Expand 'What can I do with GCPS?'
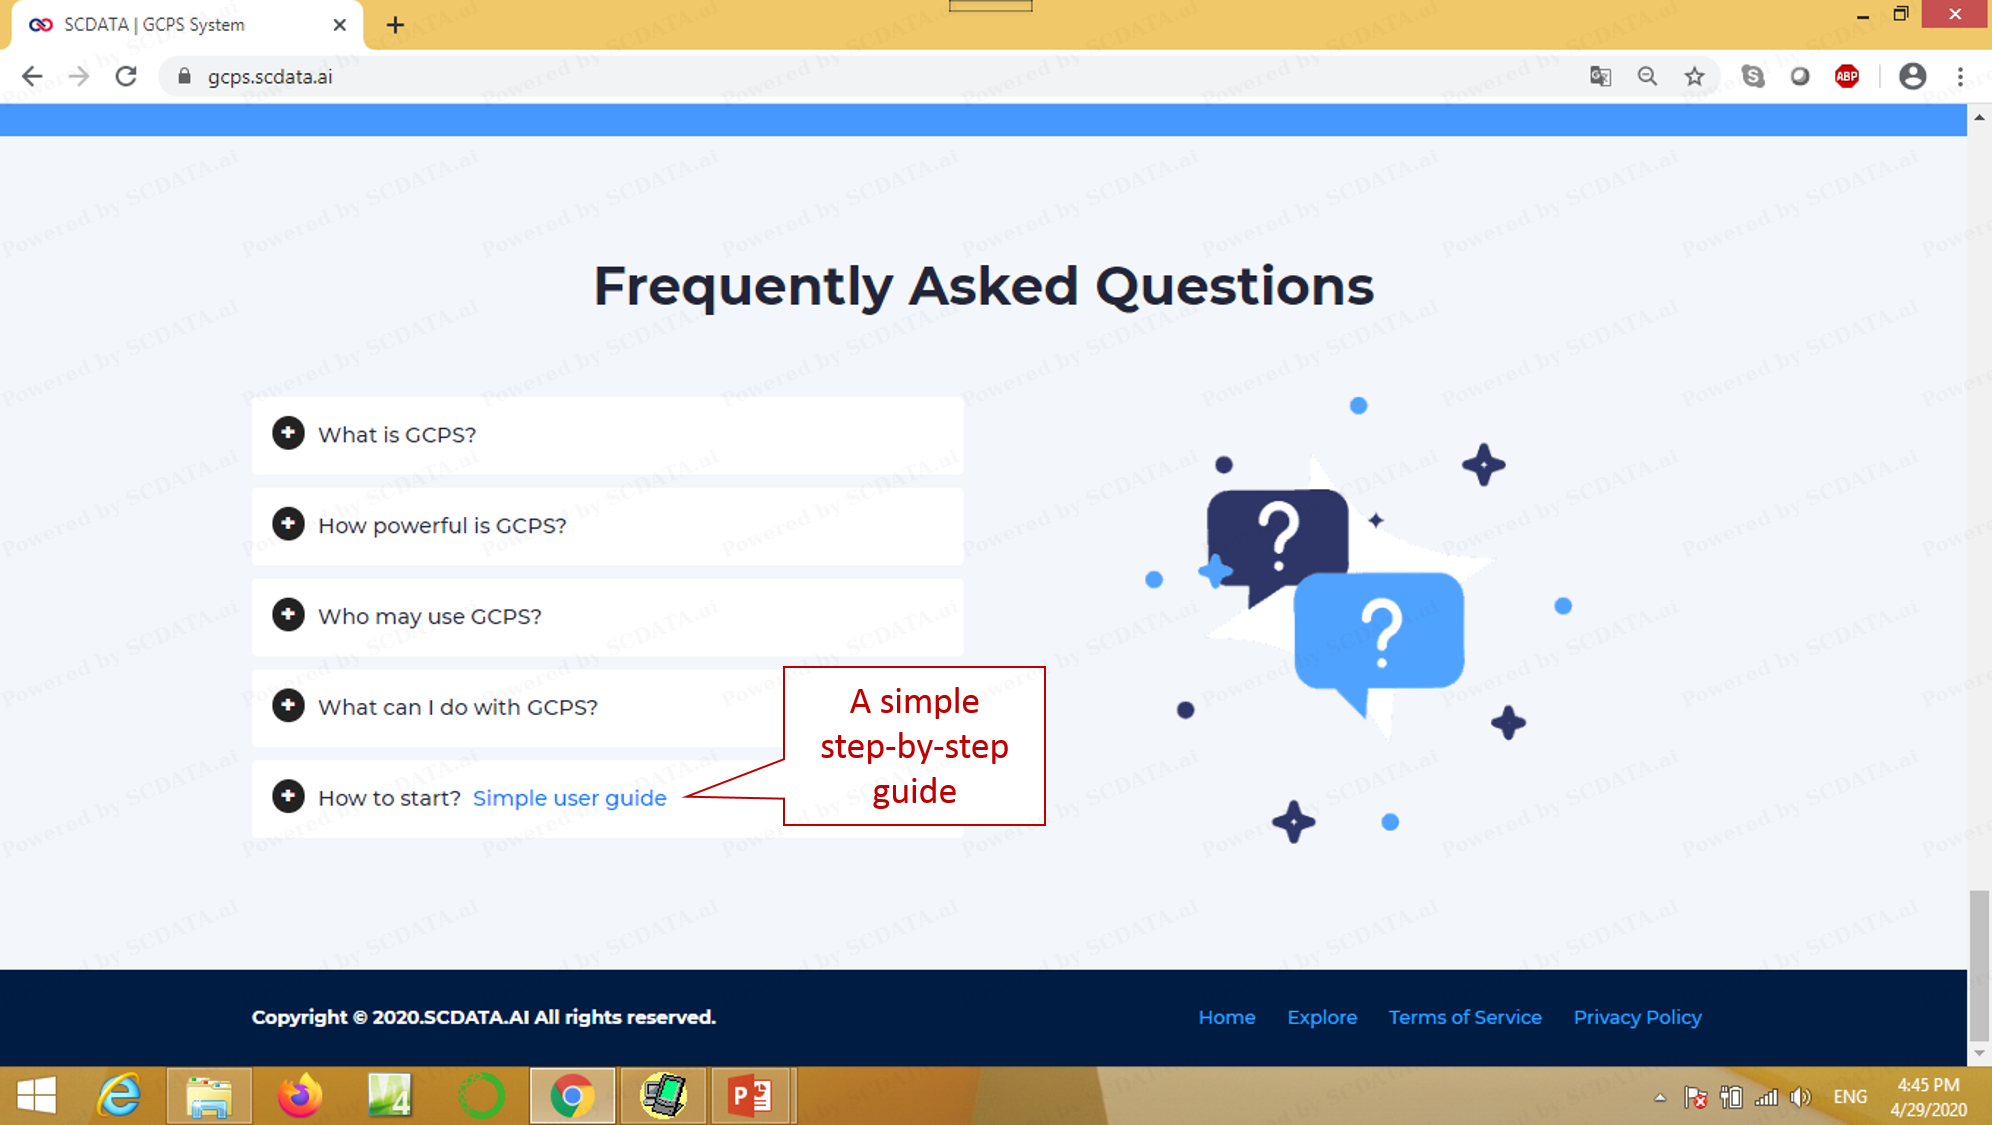The width and height of the screenshot is (1992, 1125). (x=289, y=706)
